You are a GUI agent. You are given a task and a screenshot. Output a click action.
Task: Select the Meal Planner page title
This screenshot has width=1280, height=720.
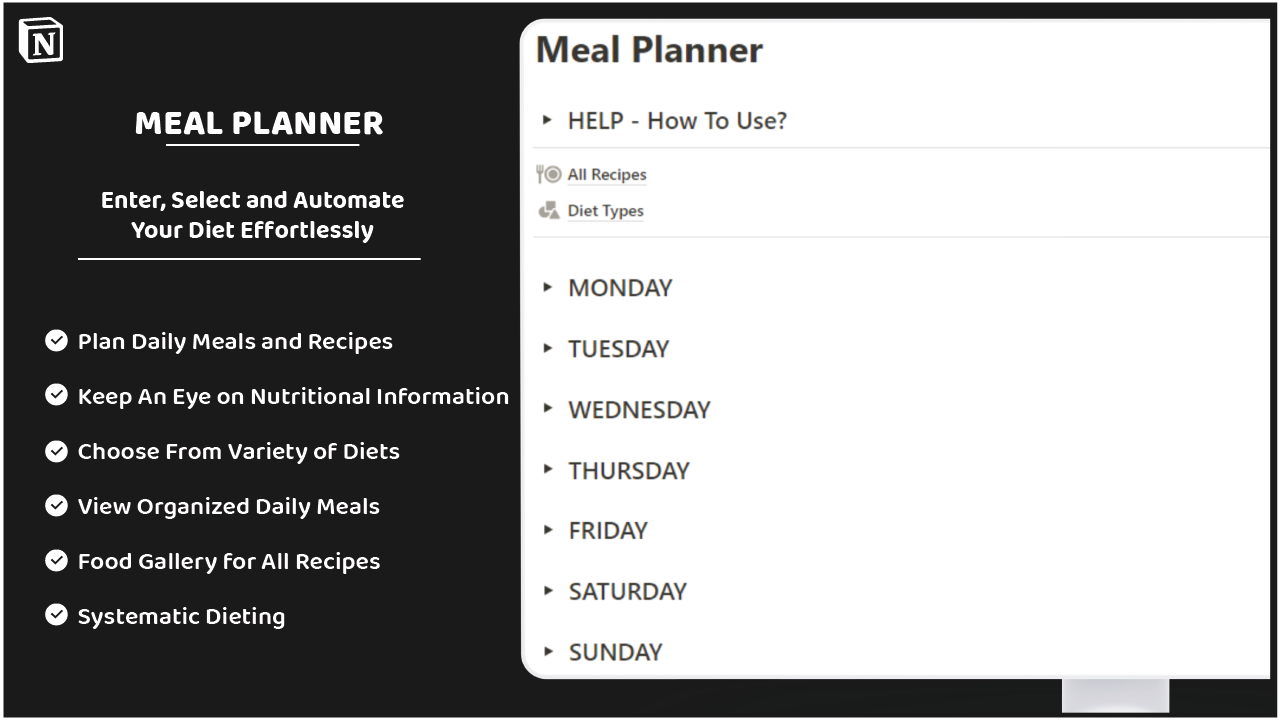(x=650, y=49)
